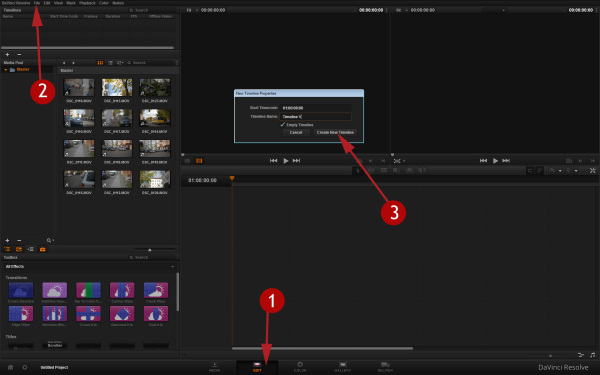Screen dimensions: 600x375
Task: Delete a bin with the Media Pool minus icon
Action: (19, 240)
